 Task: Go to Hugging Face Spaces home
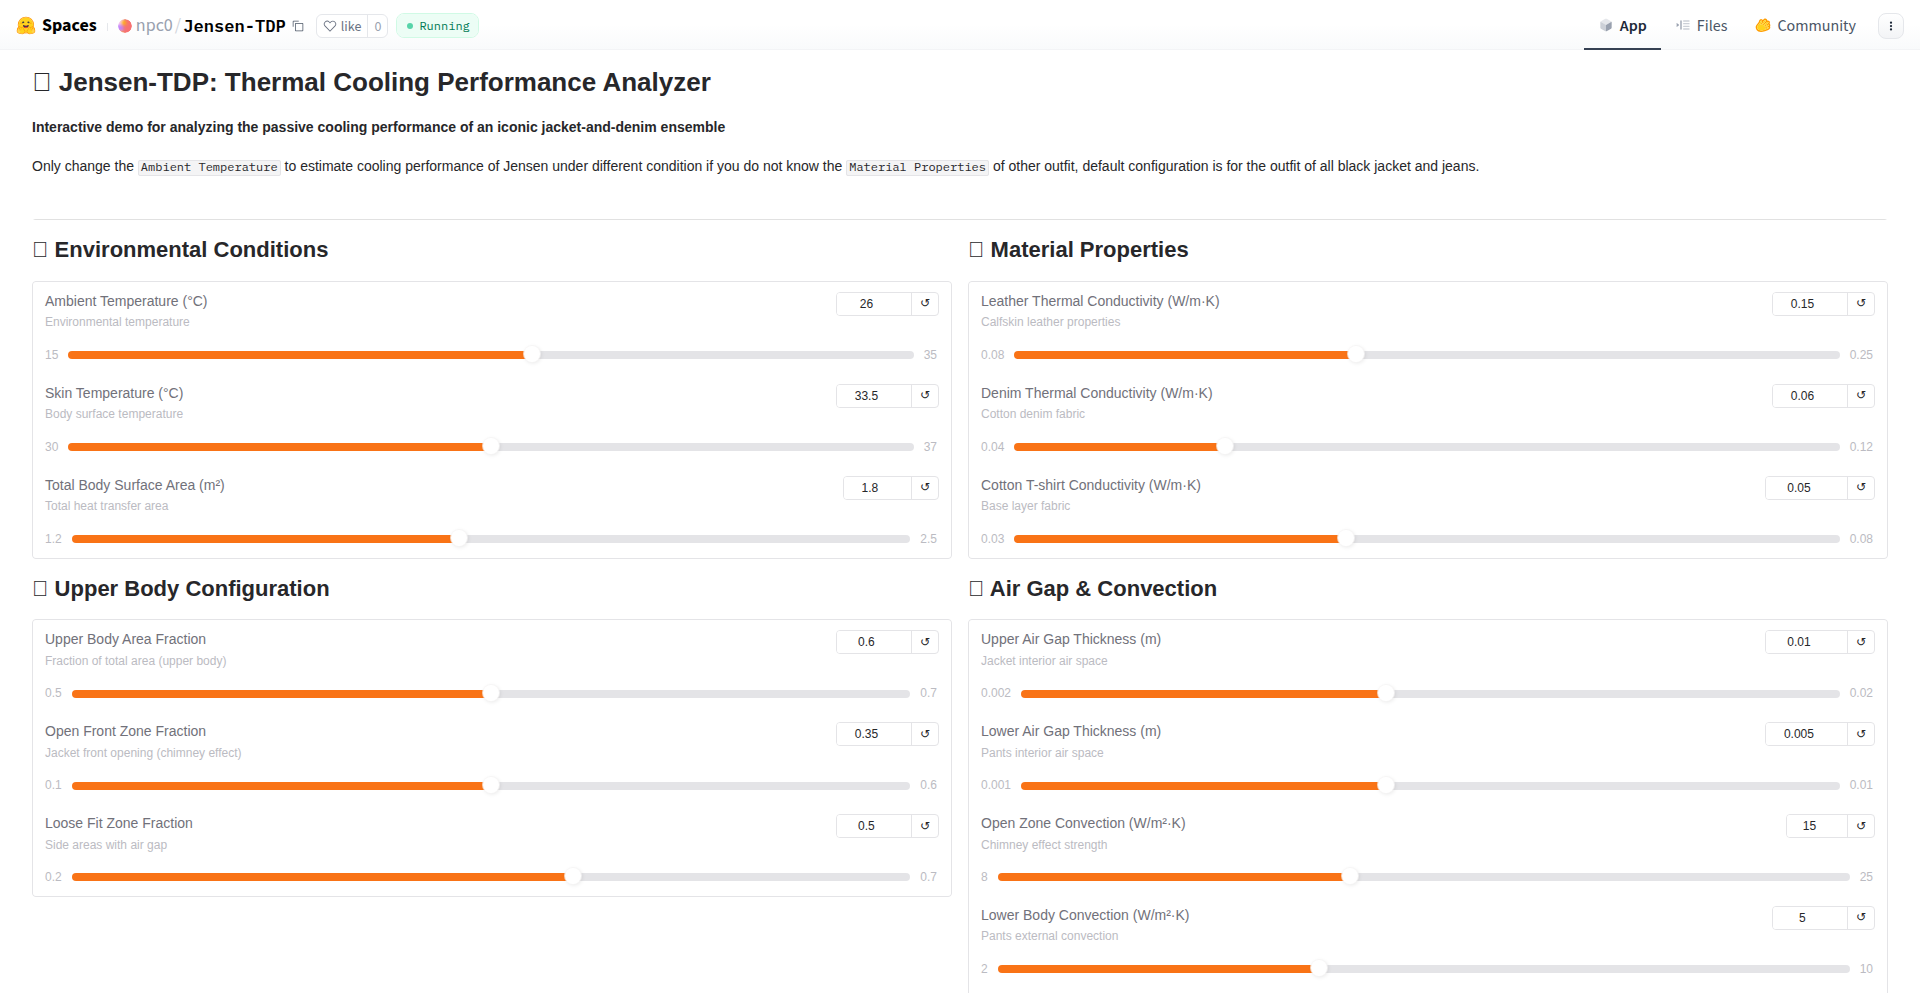[57, 26]
